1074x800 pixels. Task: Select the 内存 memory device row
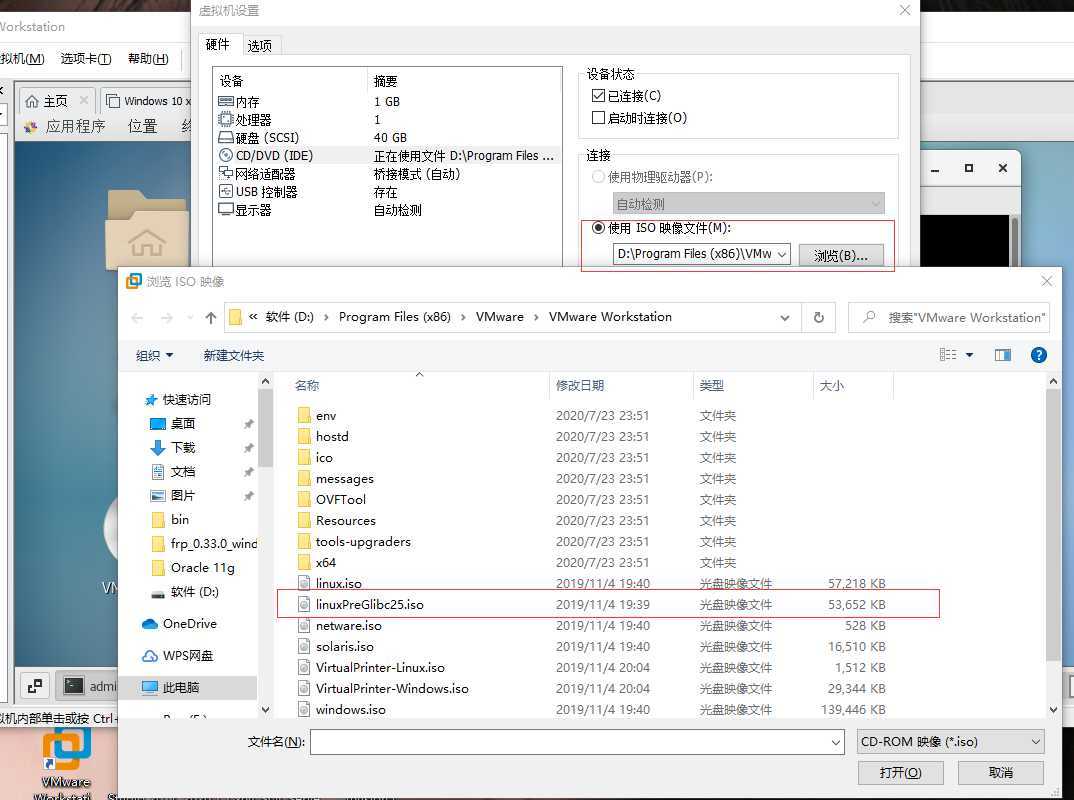pyautogui.click(x=387, y=101)
